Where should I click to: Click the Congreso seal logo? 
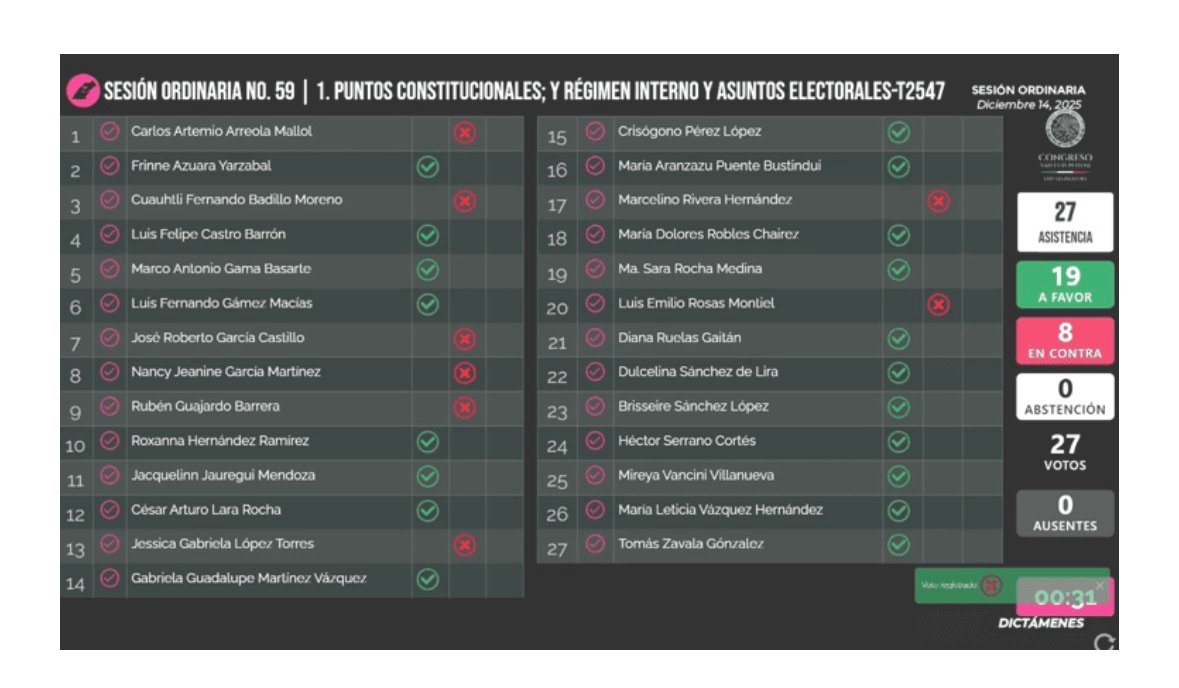coord(1064,130)
